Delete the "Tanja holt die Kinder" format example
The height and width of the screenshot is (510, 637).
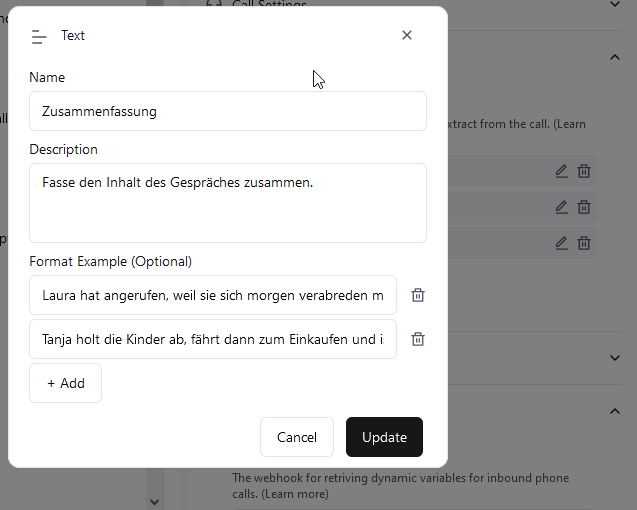tap(418, 339)
